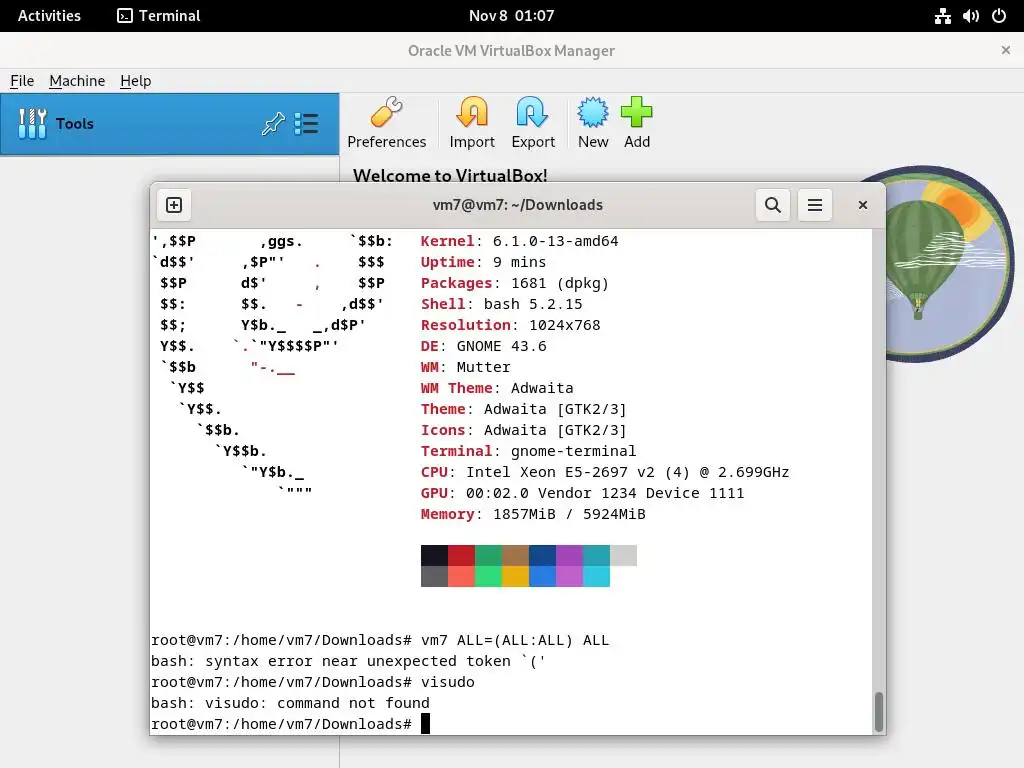Click the Kernel version line

pyautogui.click(x=519, y=241)
